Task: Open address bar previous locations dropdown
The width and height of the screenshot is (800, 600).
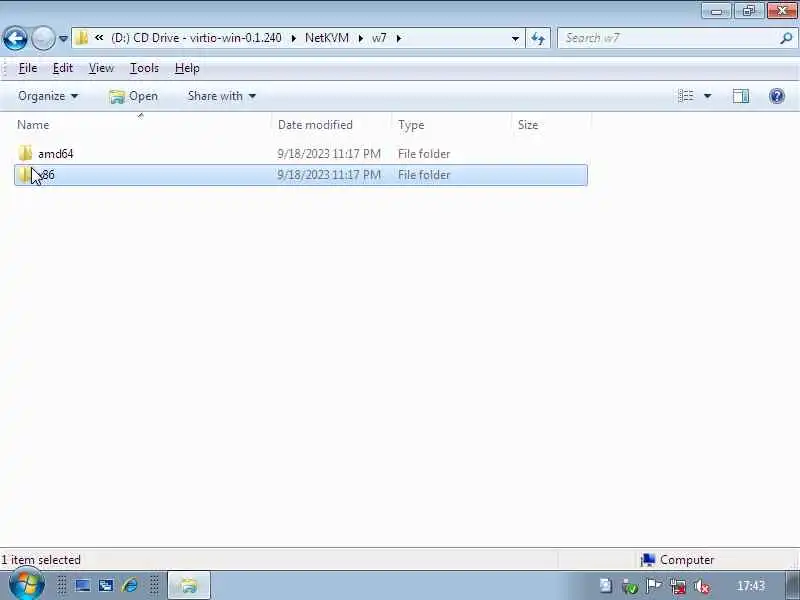Action: point(515,38)
